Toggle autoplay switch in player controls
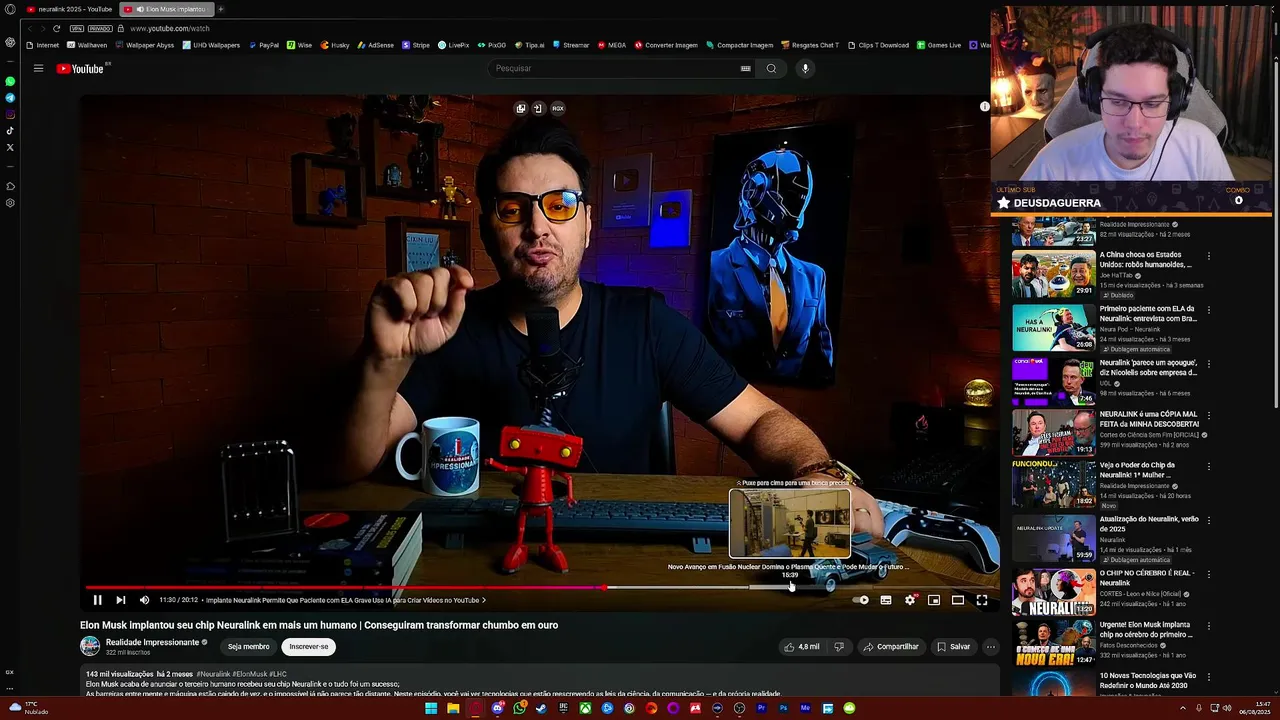Screen dimensions: 1280x720 861,600
